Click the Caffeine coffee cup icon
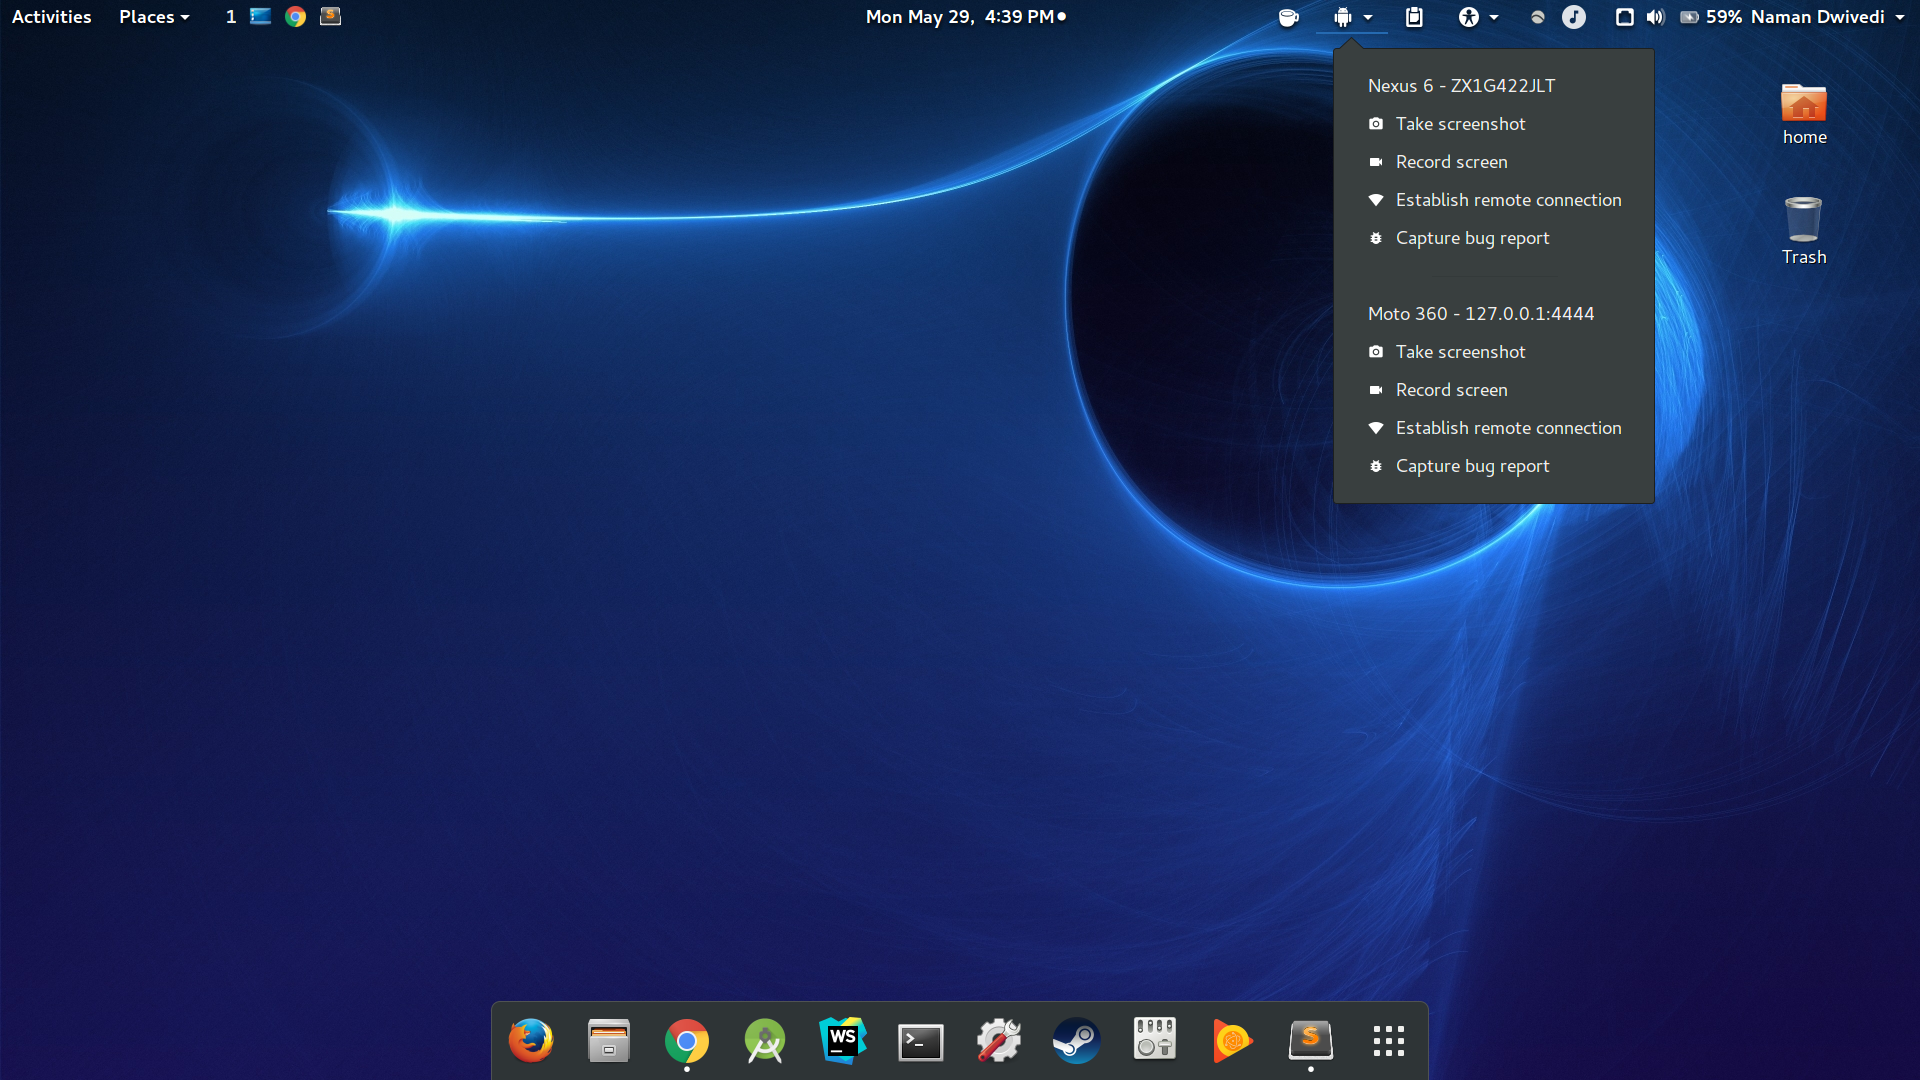This screenshot has height=1080, width=1920. coord(1288,17)
